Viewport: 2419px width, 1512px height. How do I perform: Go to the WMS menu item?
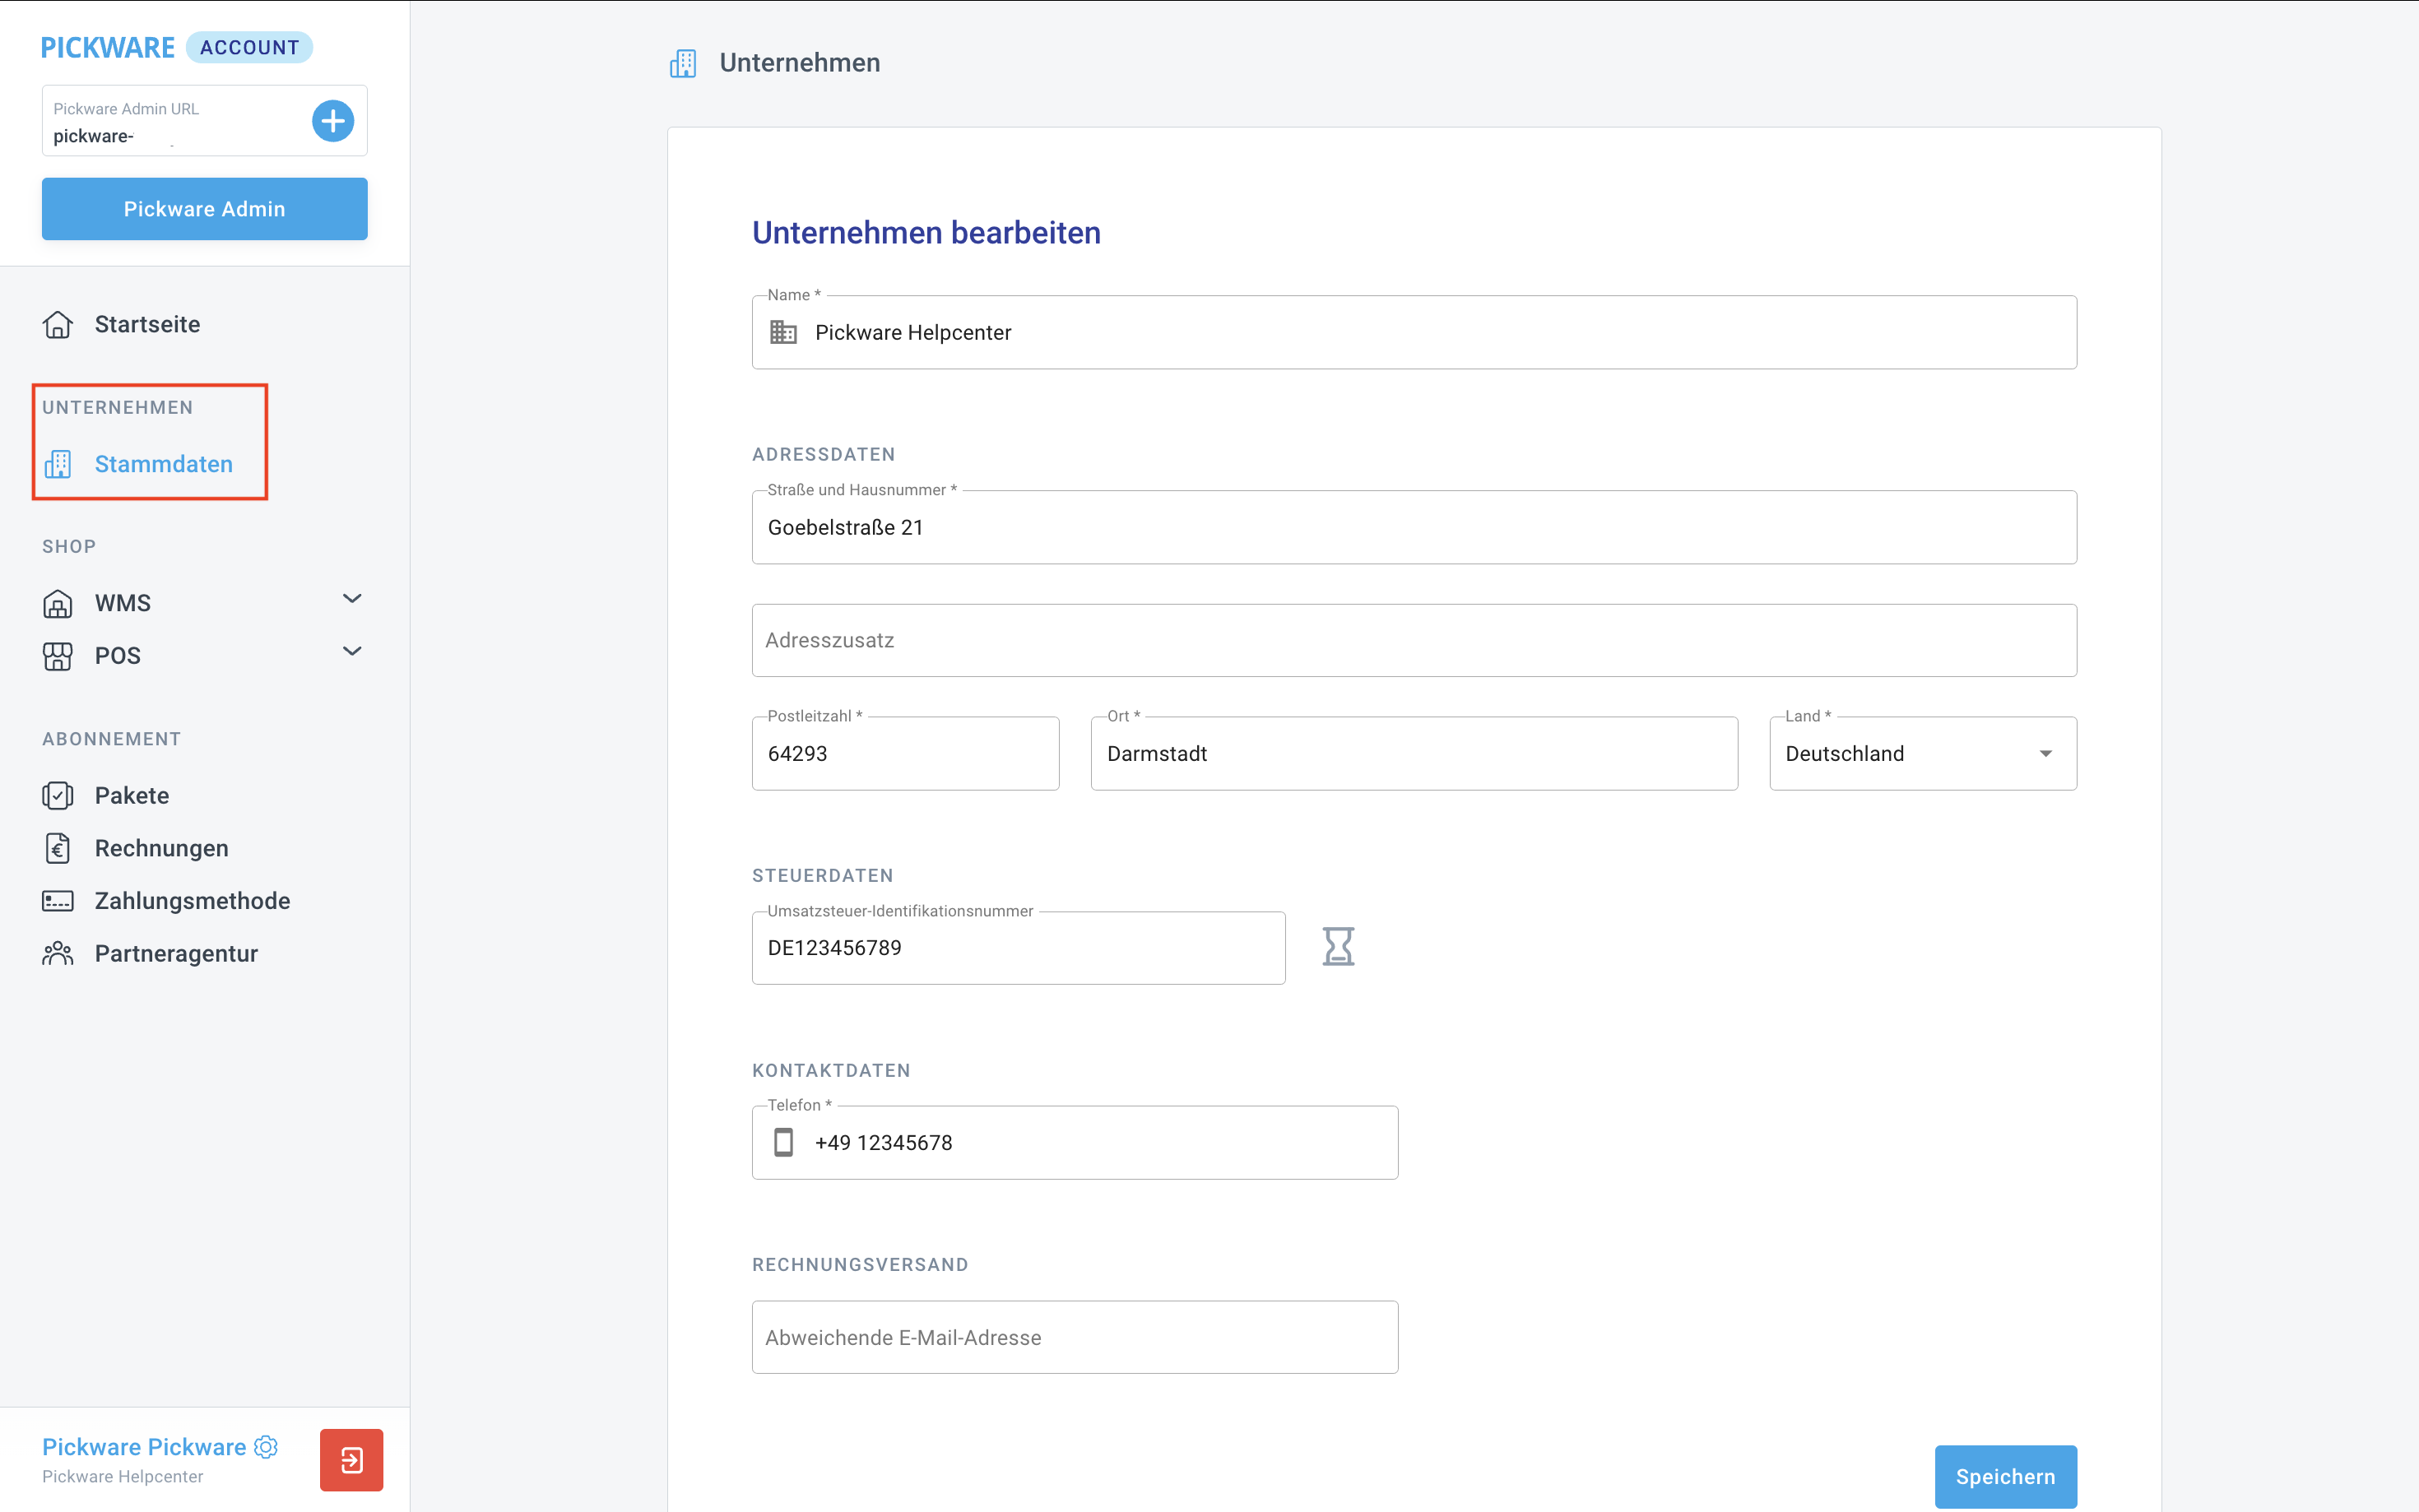pos(123,603)
